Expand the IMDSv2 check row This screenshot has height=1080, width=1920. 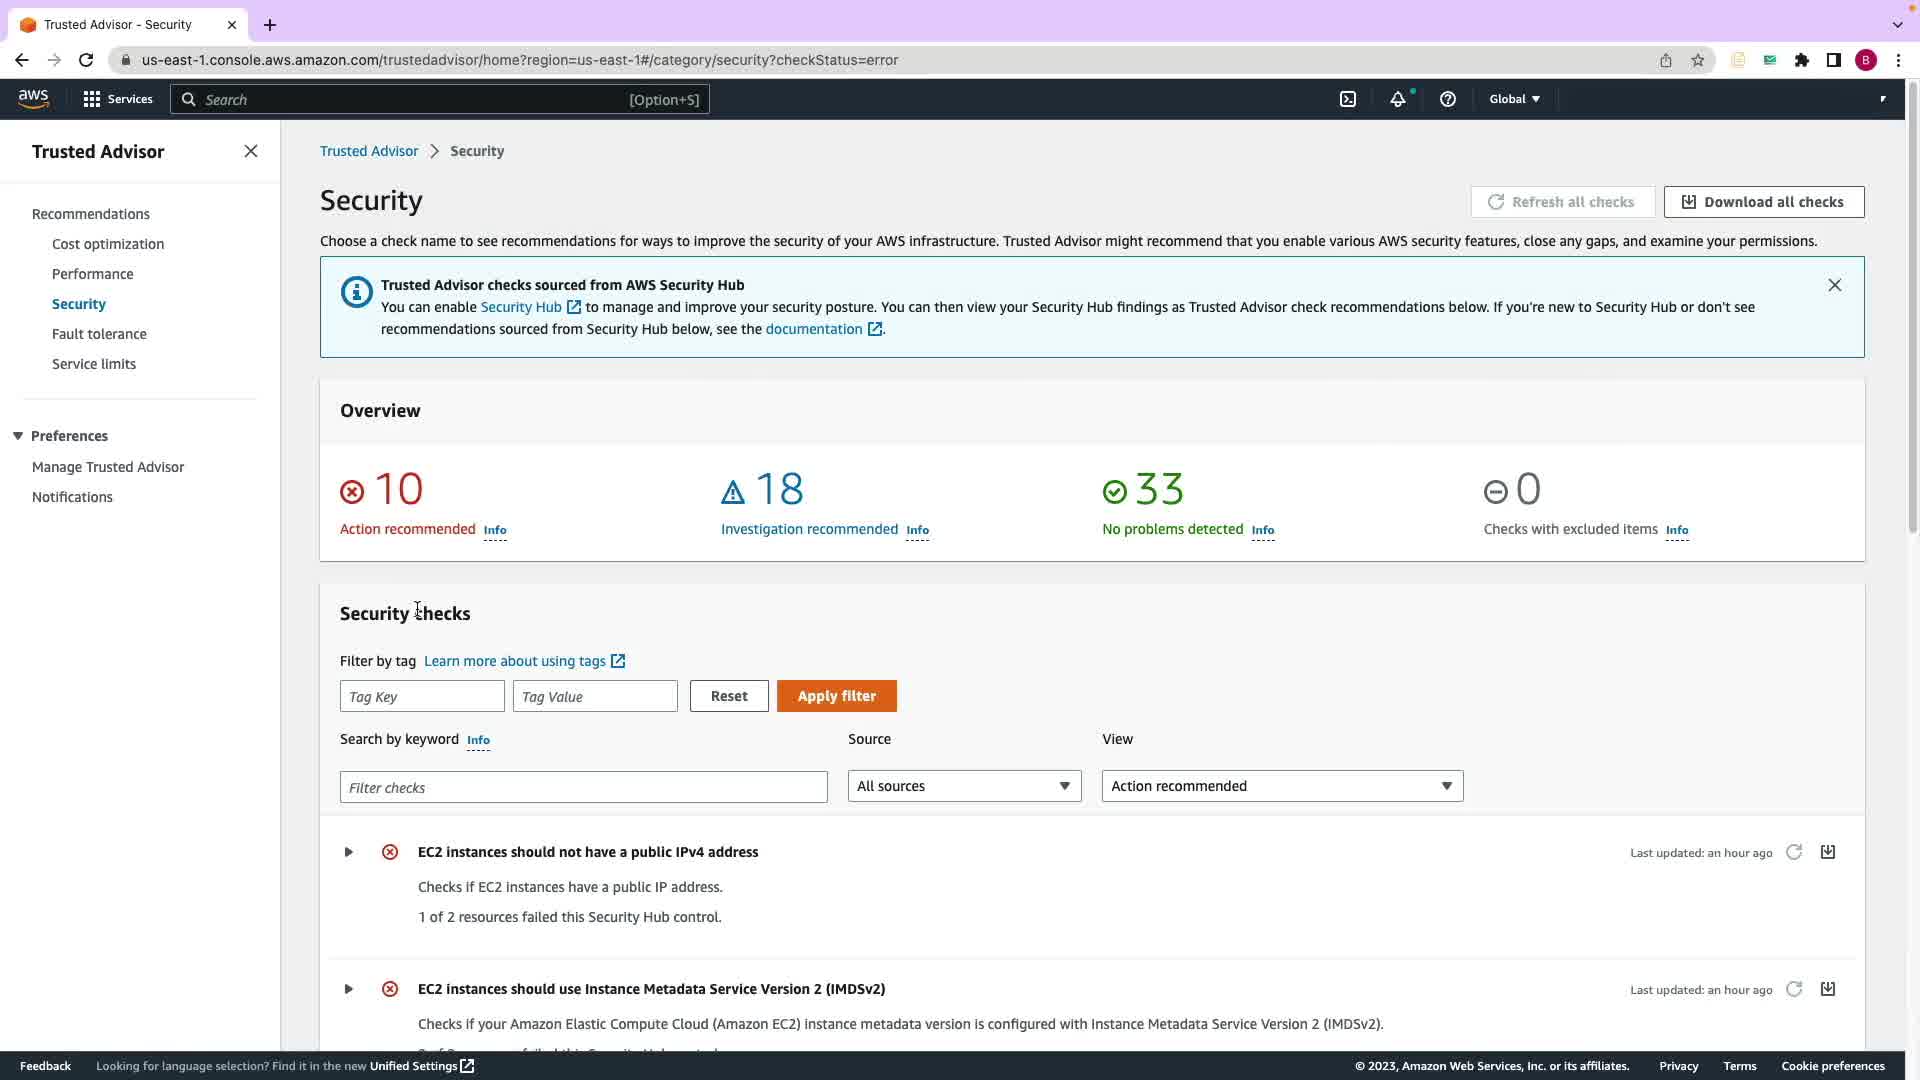pyautogui.click(x=348, y=989)
